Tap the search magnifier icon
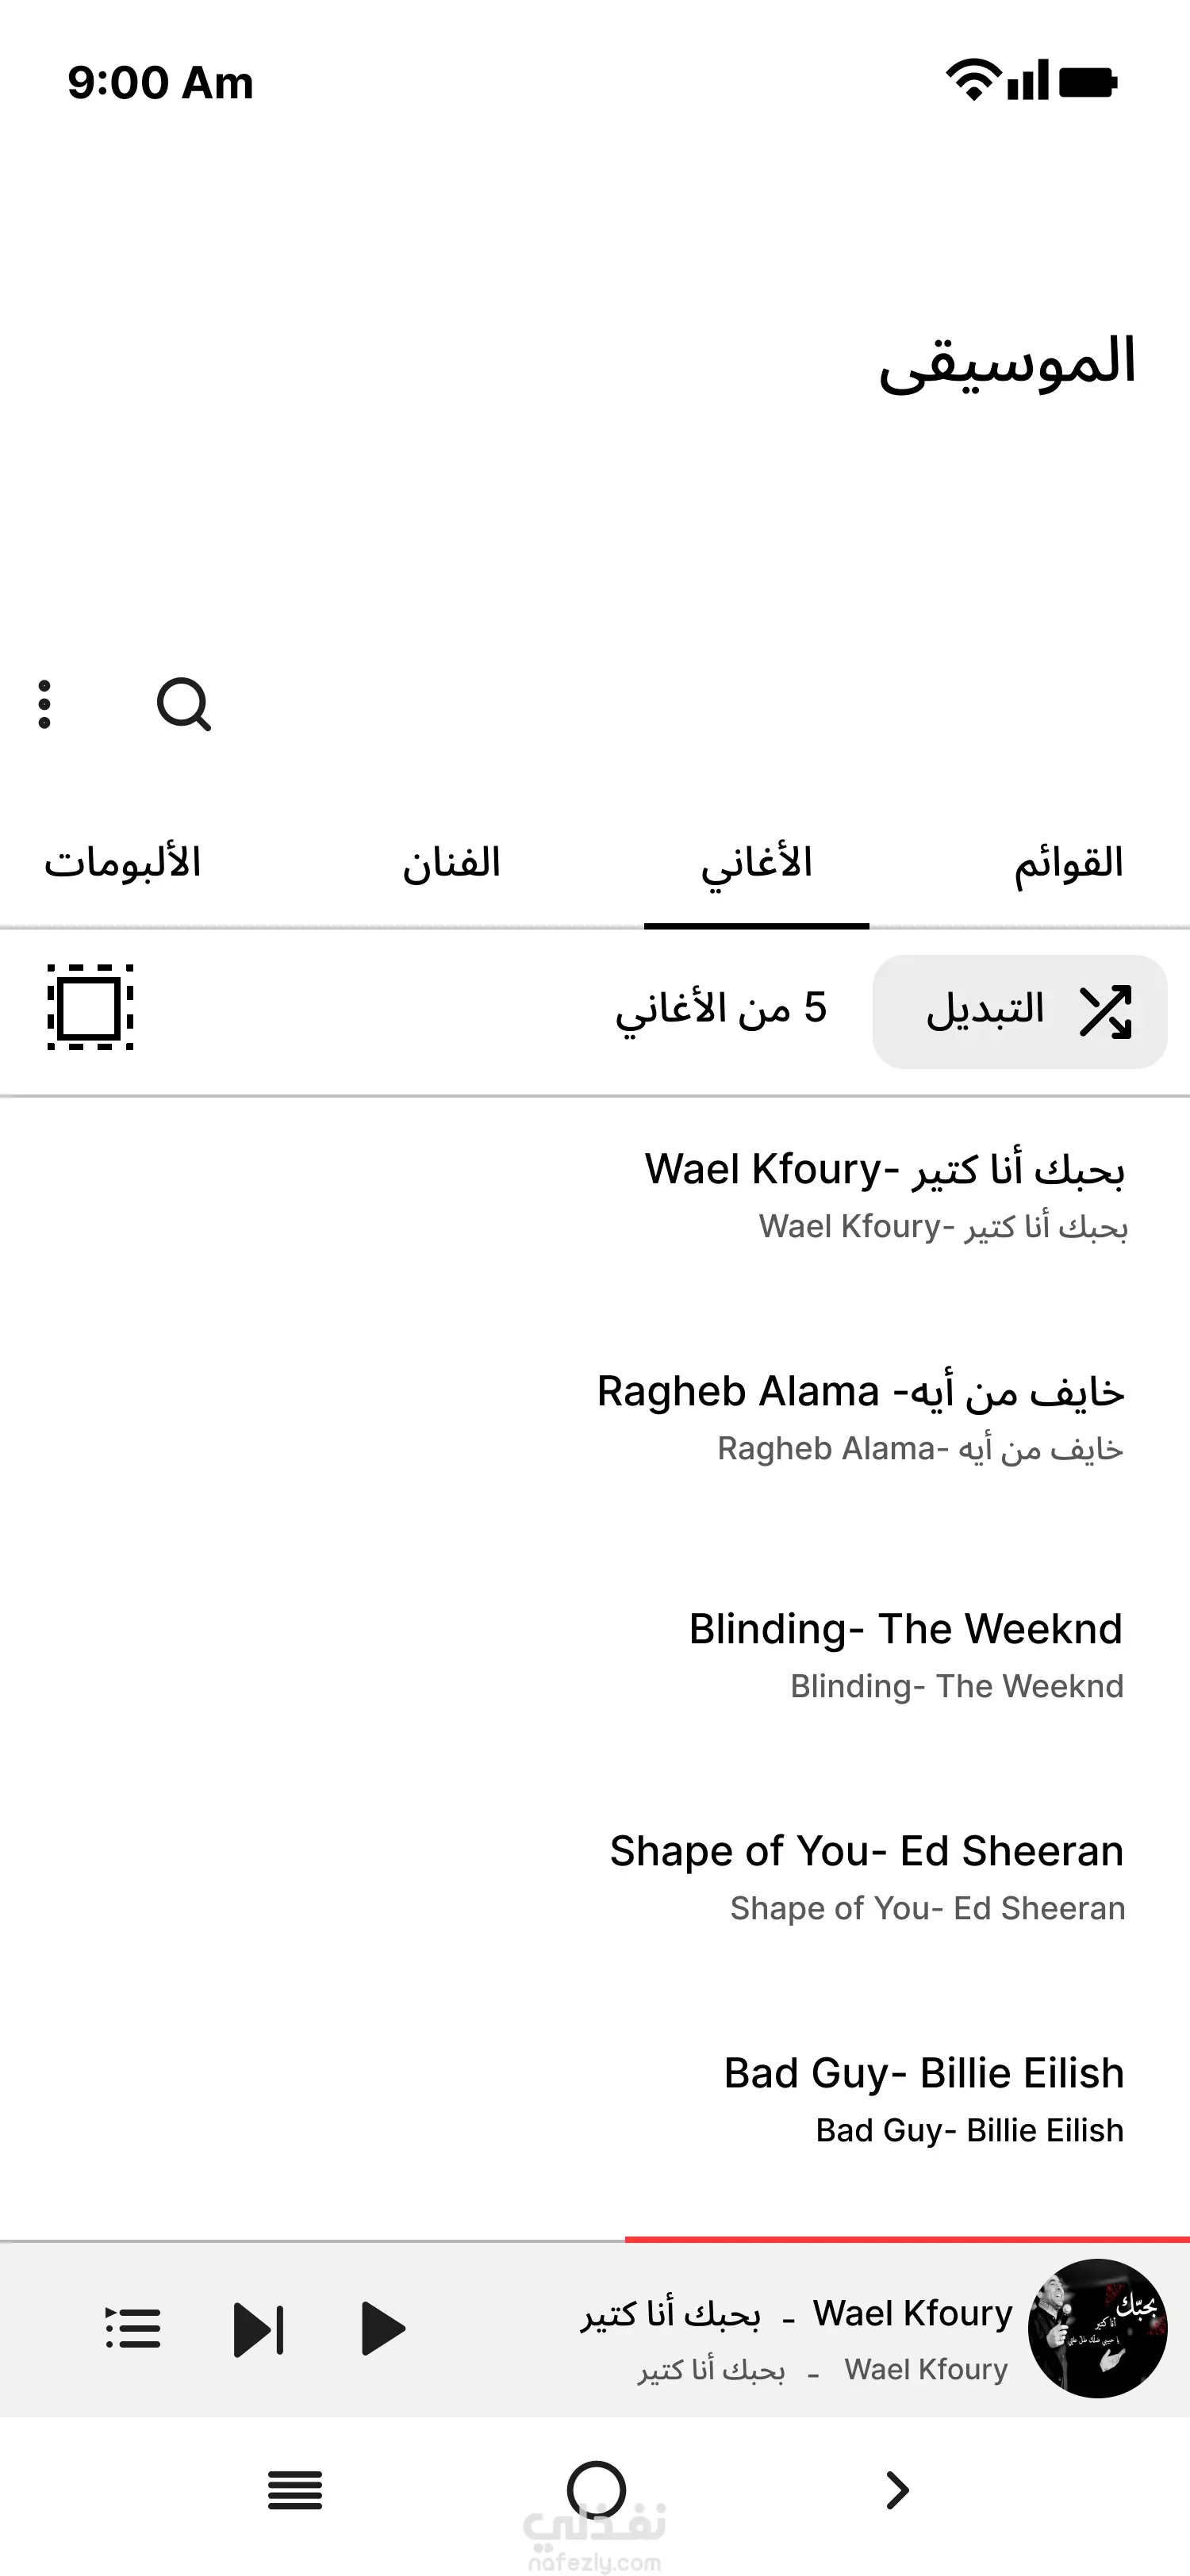This screenshot has width=1190, height=2576. [184, 705]
